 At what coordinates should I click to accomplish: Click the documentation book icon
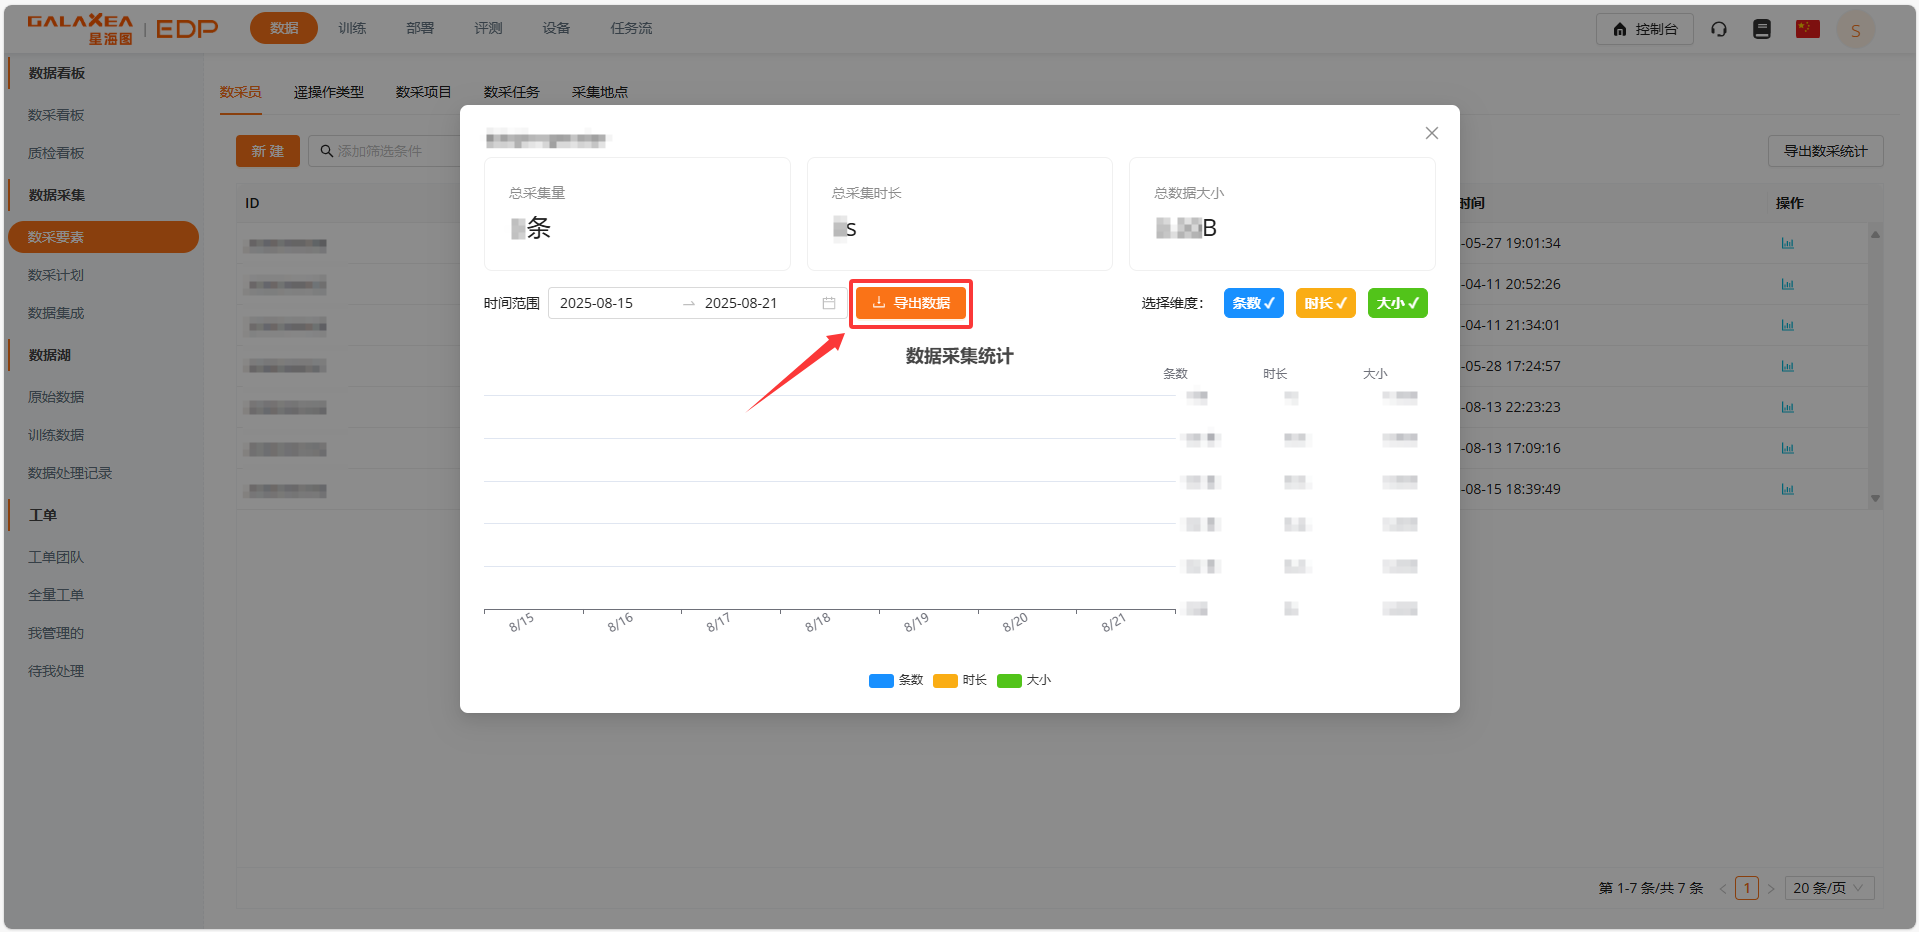1762,29
